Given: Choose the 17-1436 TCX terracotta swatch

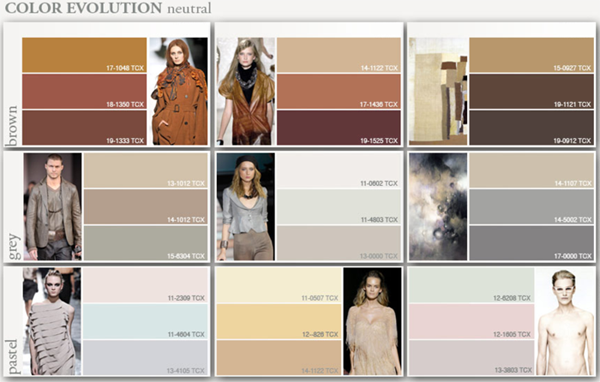Looking at the screenshot, I should [x=339, y=91].
